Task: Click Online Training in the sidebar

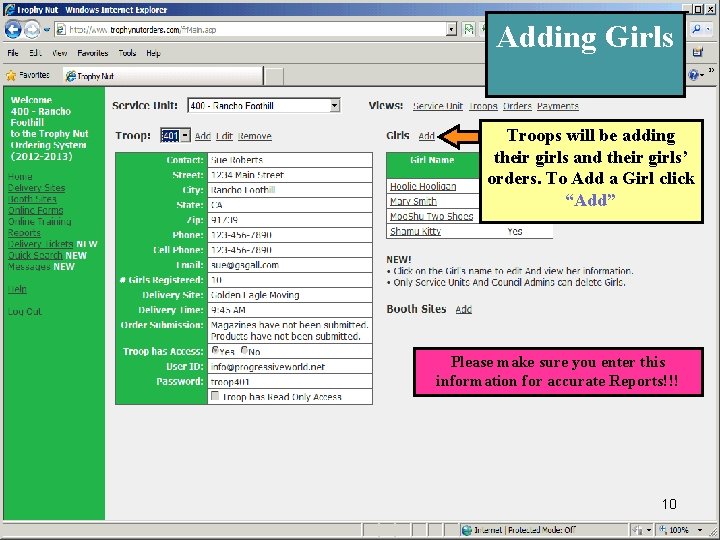Action: click(x=39, y=221)
